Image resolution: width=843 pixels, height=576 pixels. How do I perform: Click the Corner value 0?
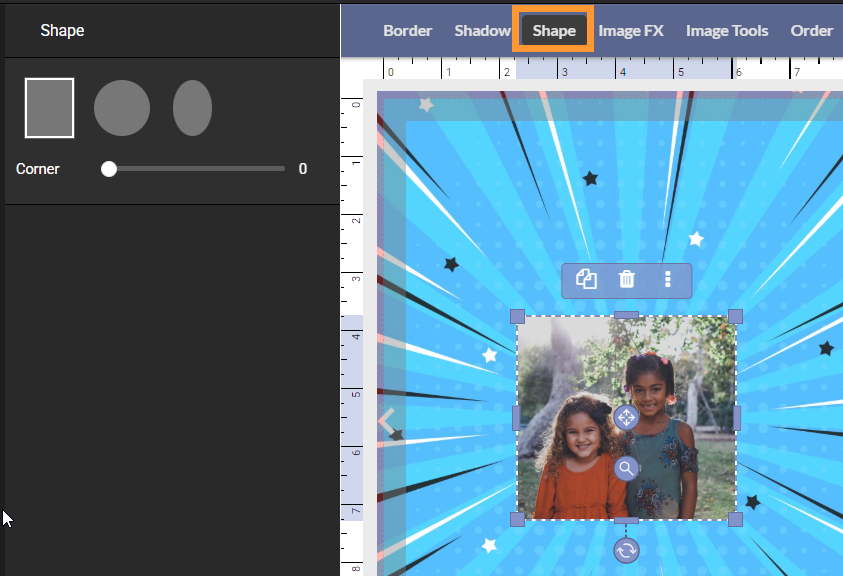tap(303, 169)
